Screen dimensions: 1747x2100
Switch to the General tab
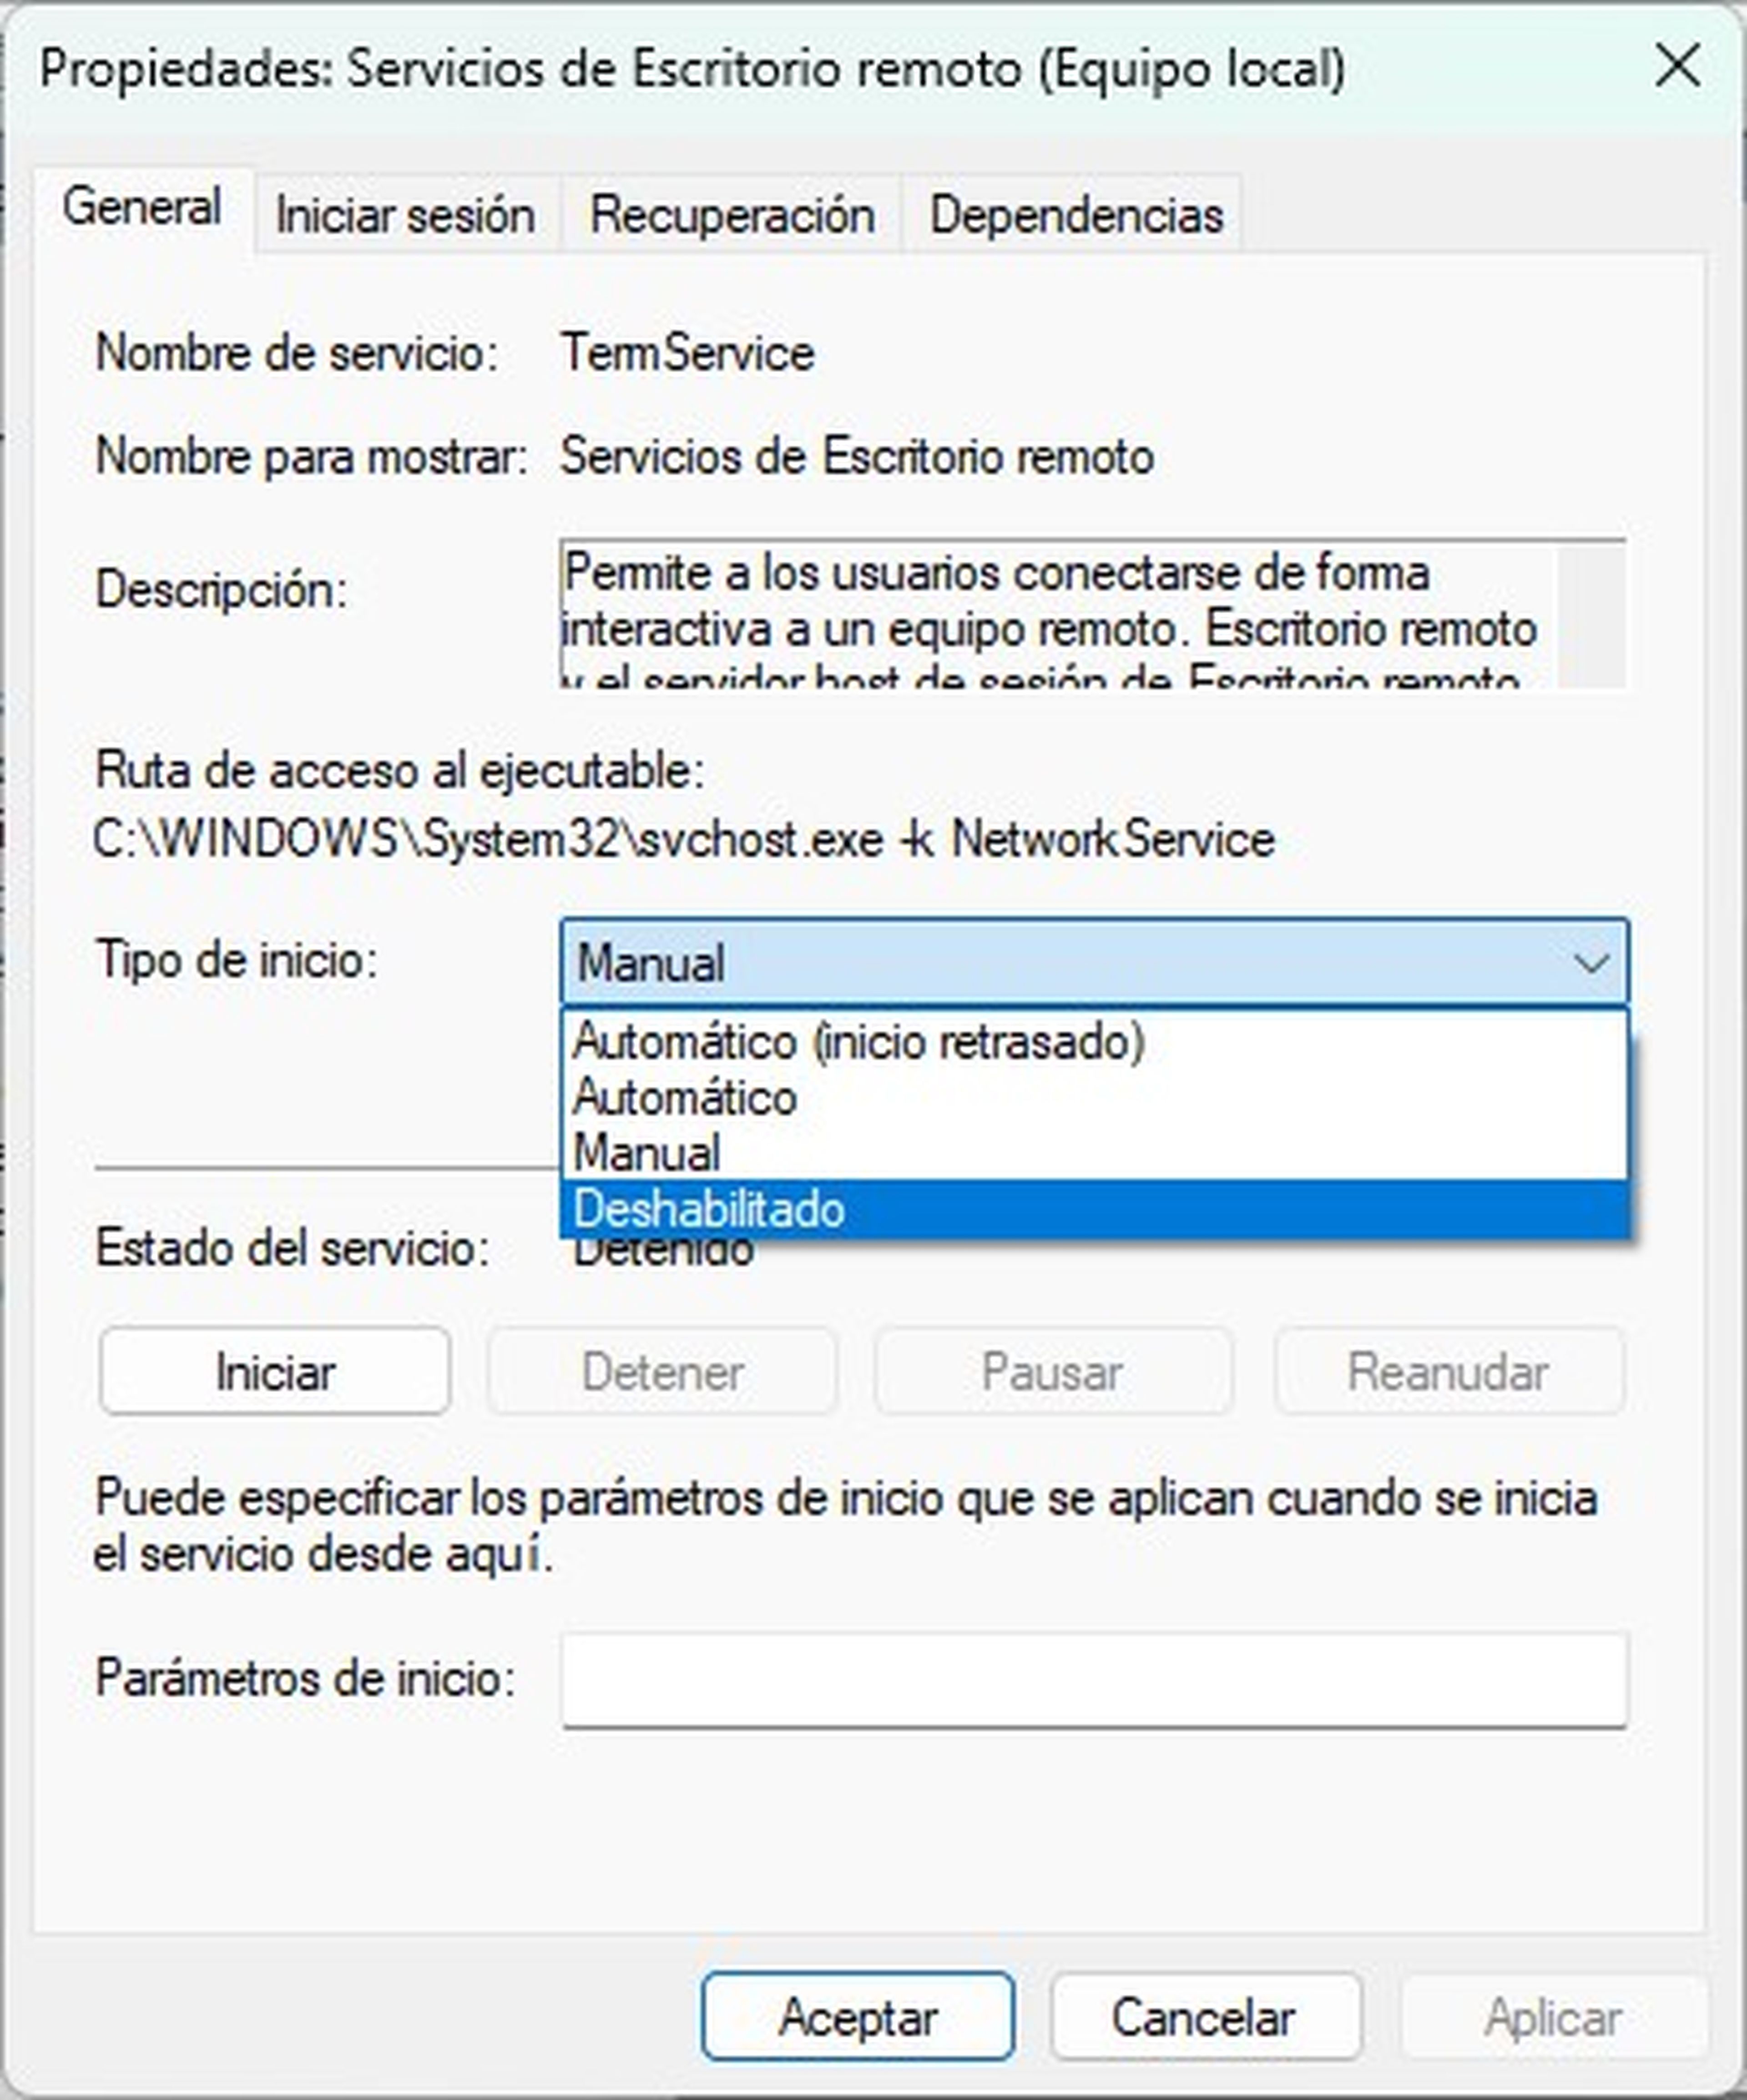(142, 208)
